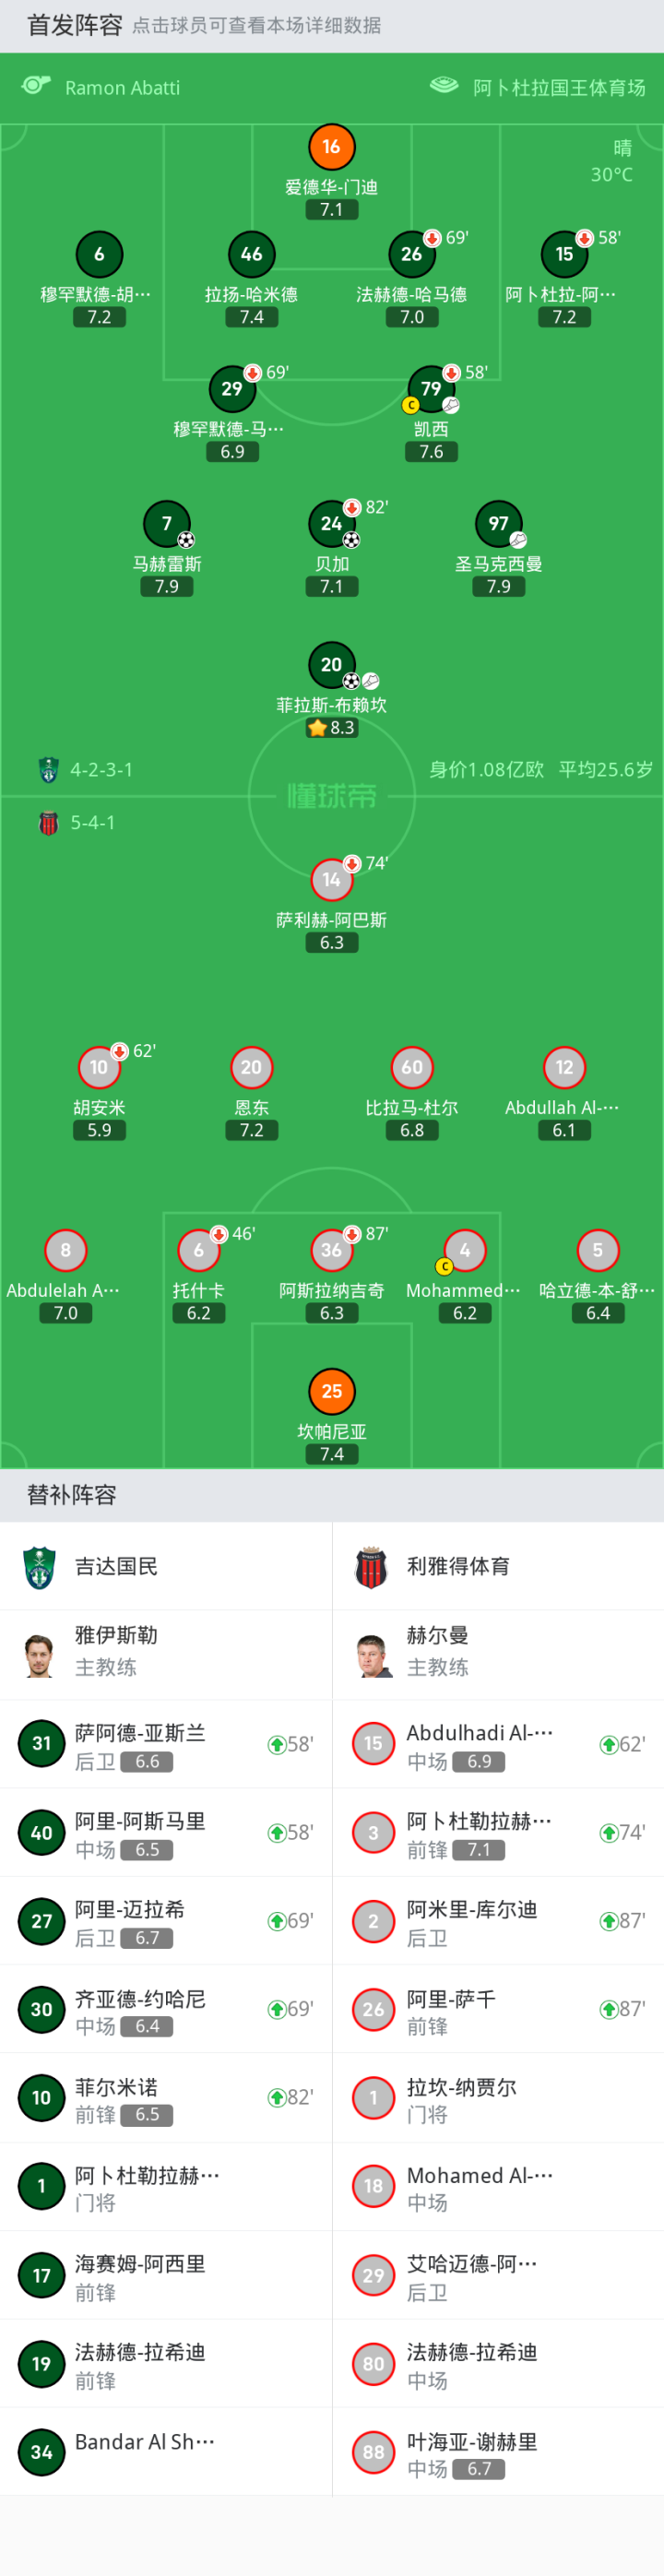Select the 5-4-1 formation label

click(x=92, y=823)
